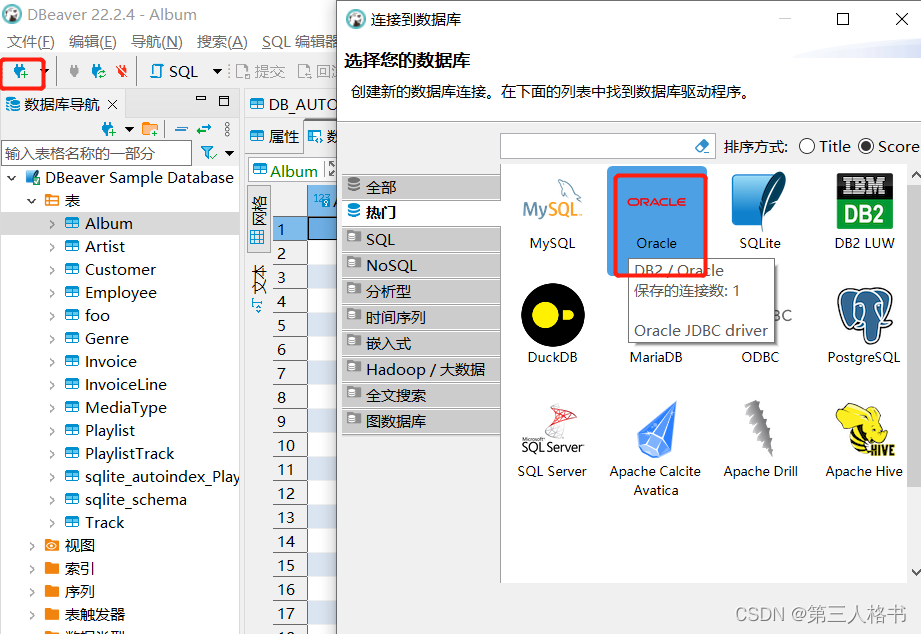Select the SQL category in dialog
This screenshot has width=921, height=634.
tap(421, 240)
